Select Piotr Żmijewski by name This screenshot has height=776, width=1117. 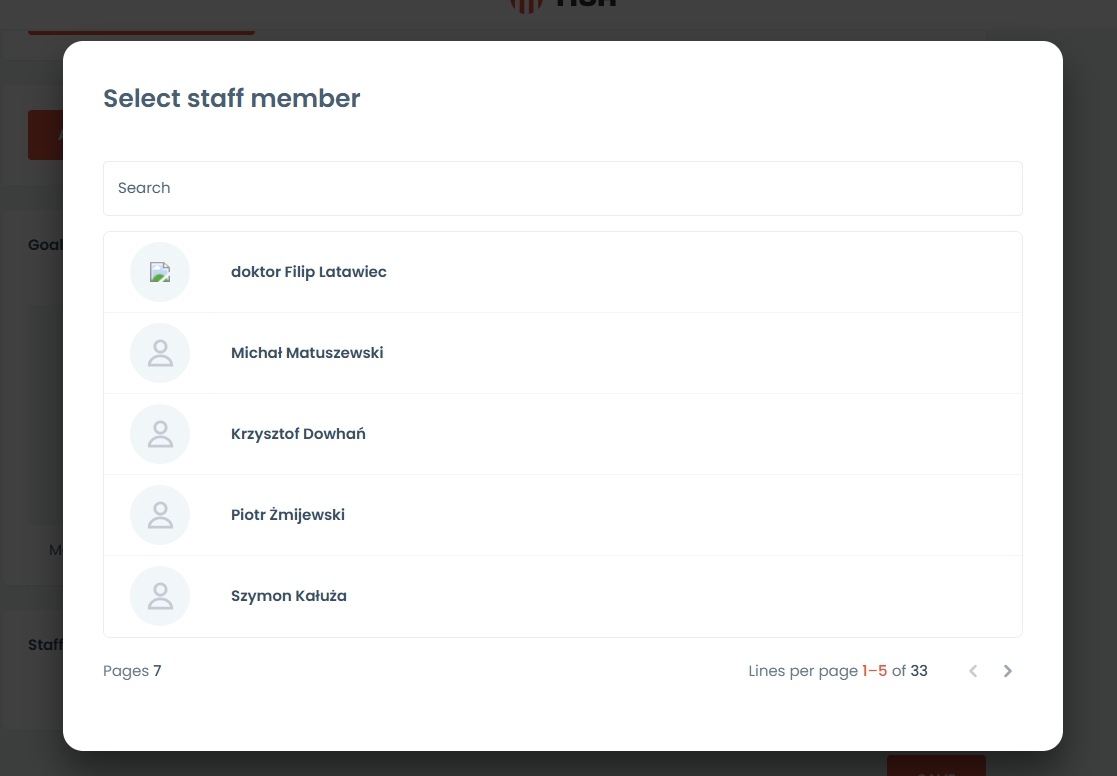coord(288,515)
